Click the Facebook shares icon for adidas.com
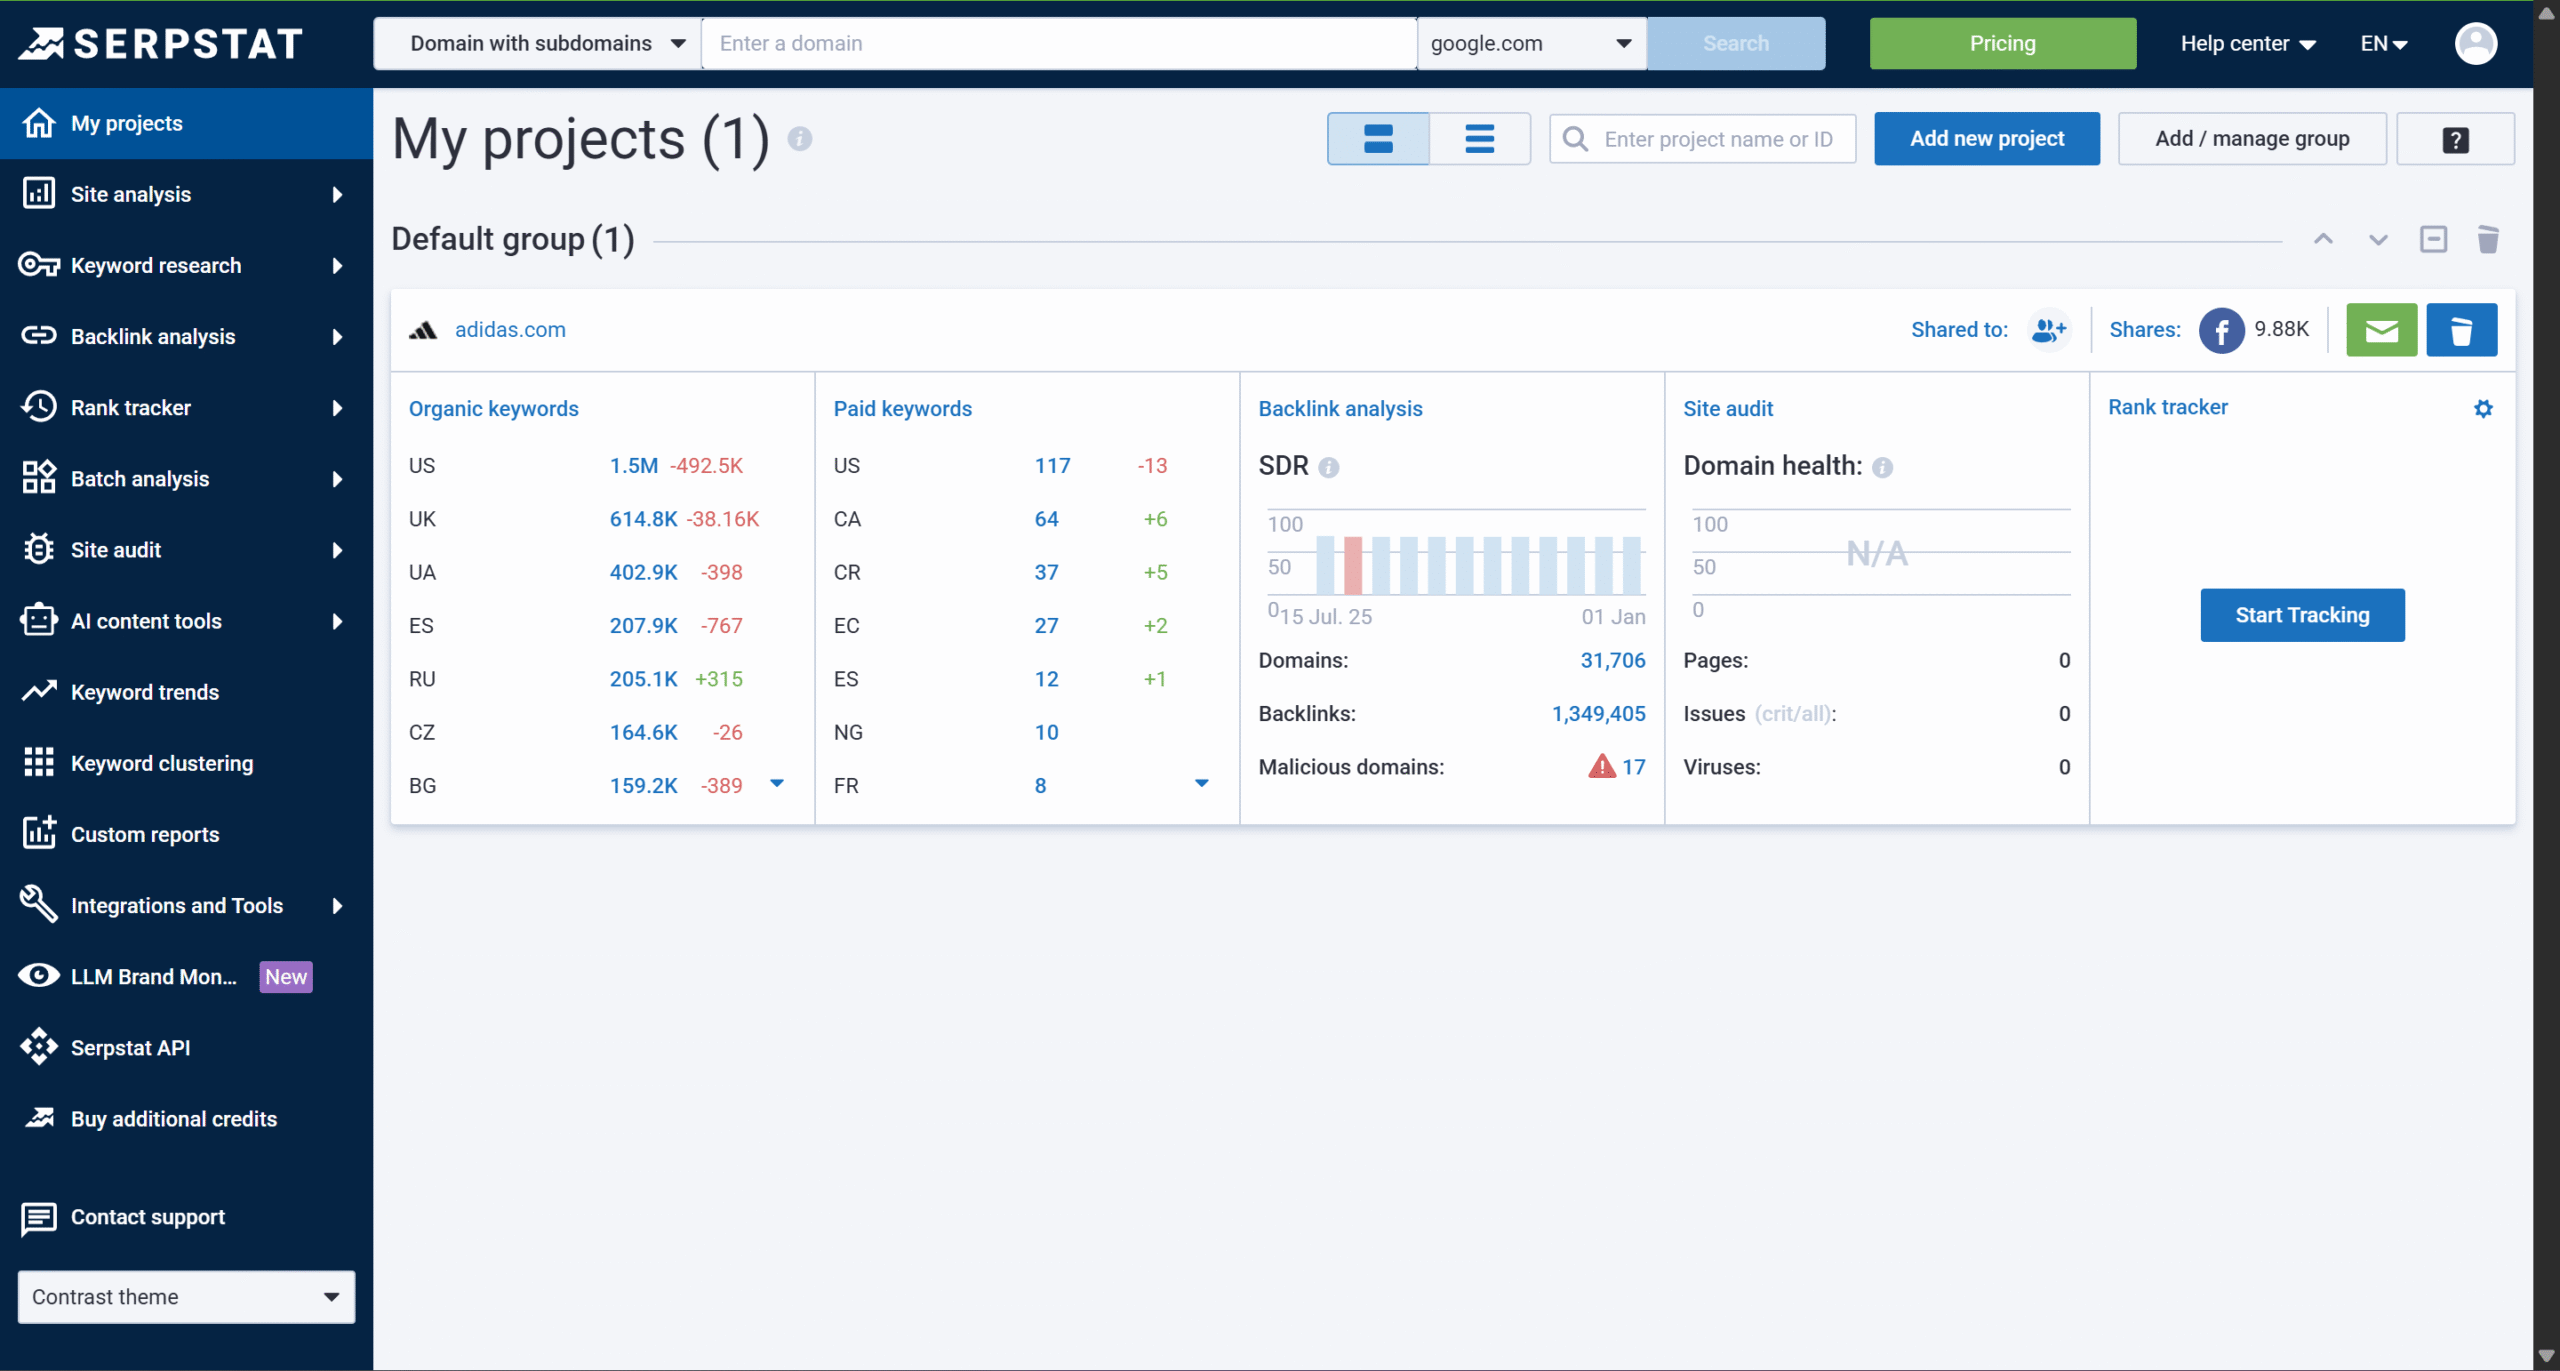Viewport: 2560px width, 1371px height. click(2221, 329)
